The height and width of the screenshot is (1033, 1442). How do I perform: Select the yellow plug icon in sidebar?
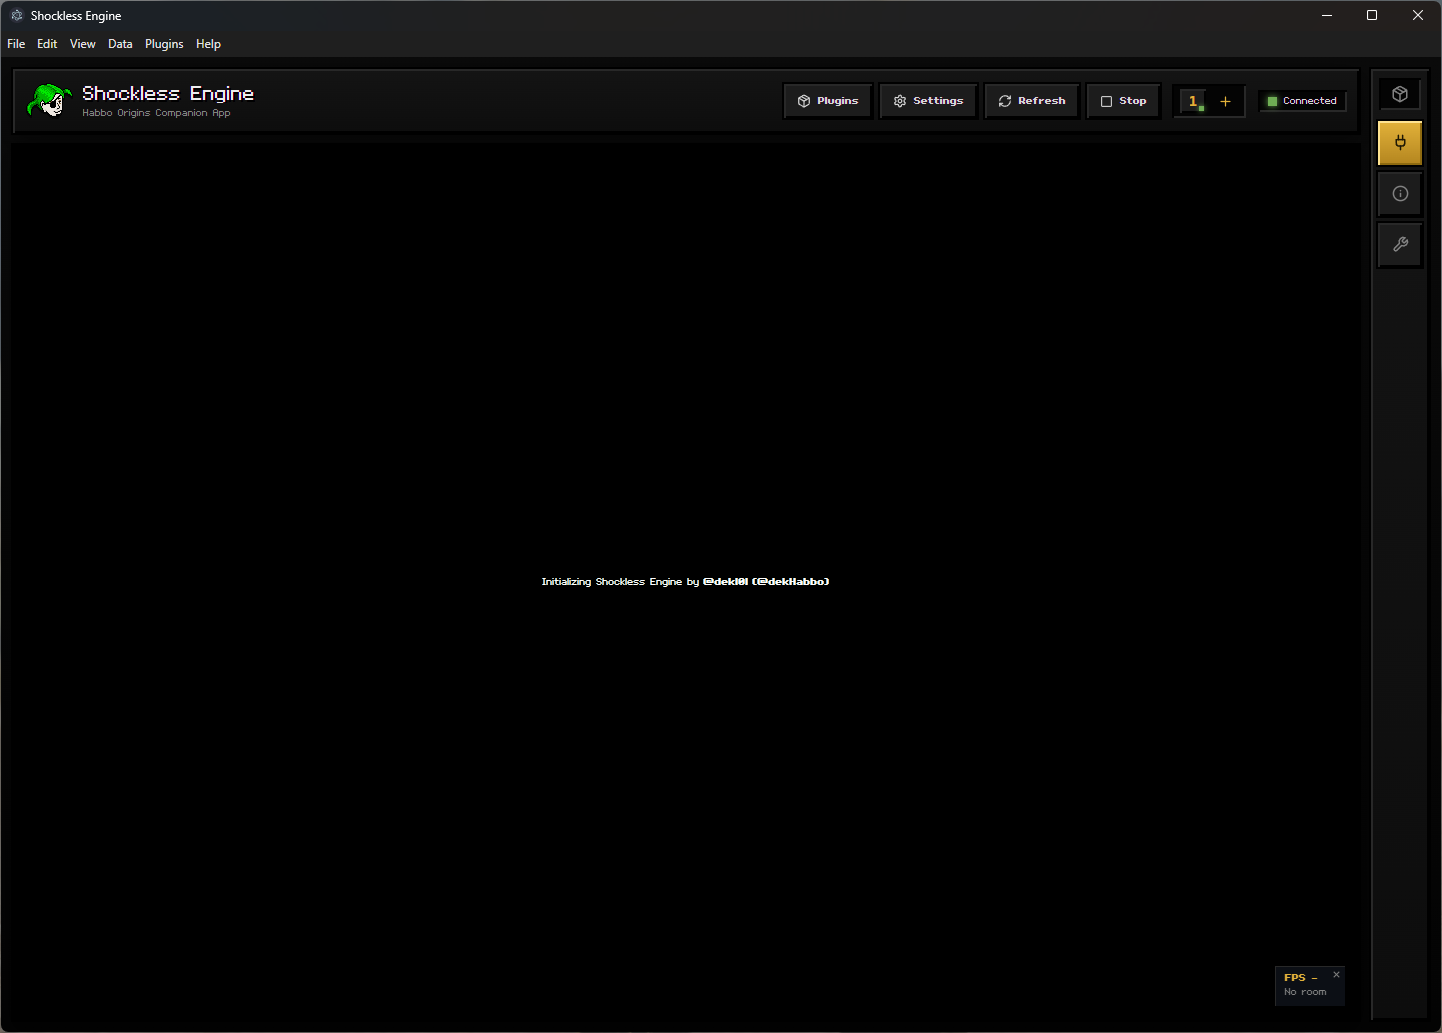[x=1400, y=143]
